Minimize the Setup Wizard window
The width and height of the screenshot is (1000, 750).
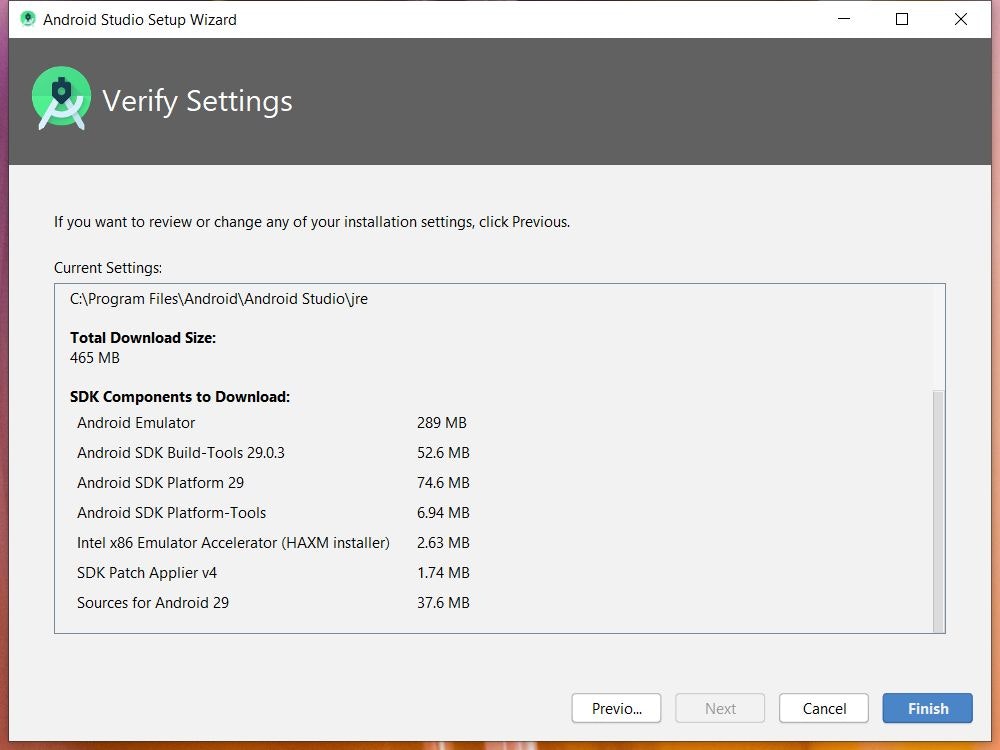coord(844,19)
